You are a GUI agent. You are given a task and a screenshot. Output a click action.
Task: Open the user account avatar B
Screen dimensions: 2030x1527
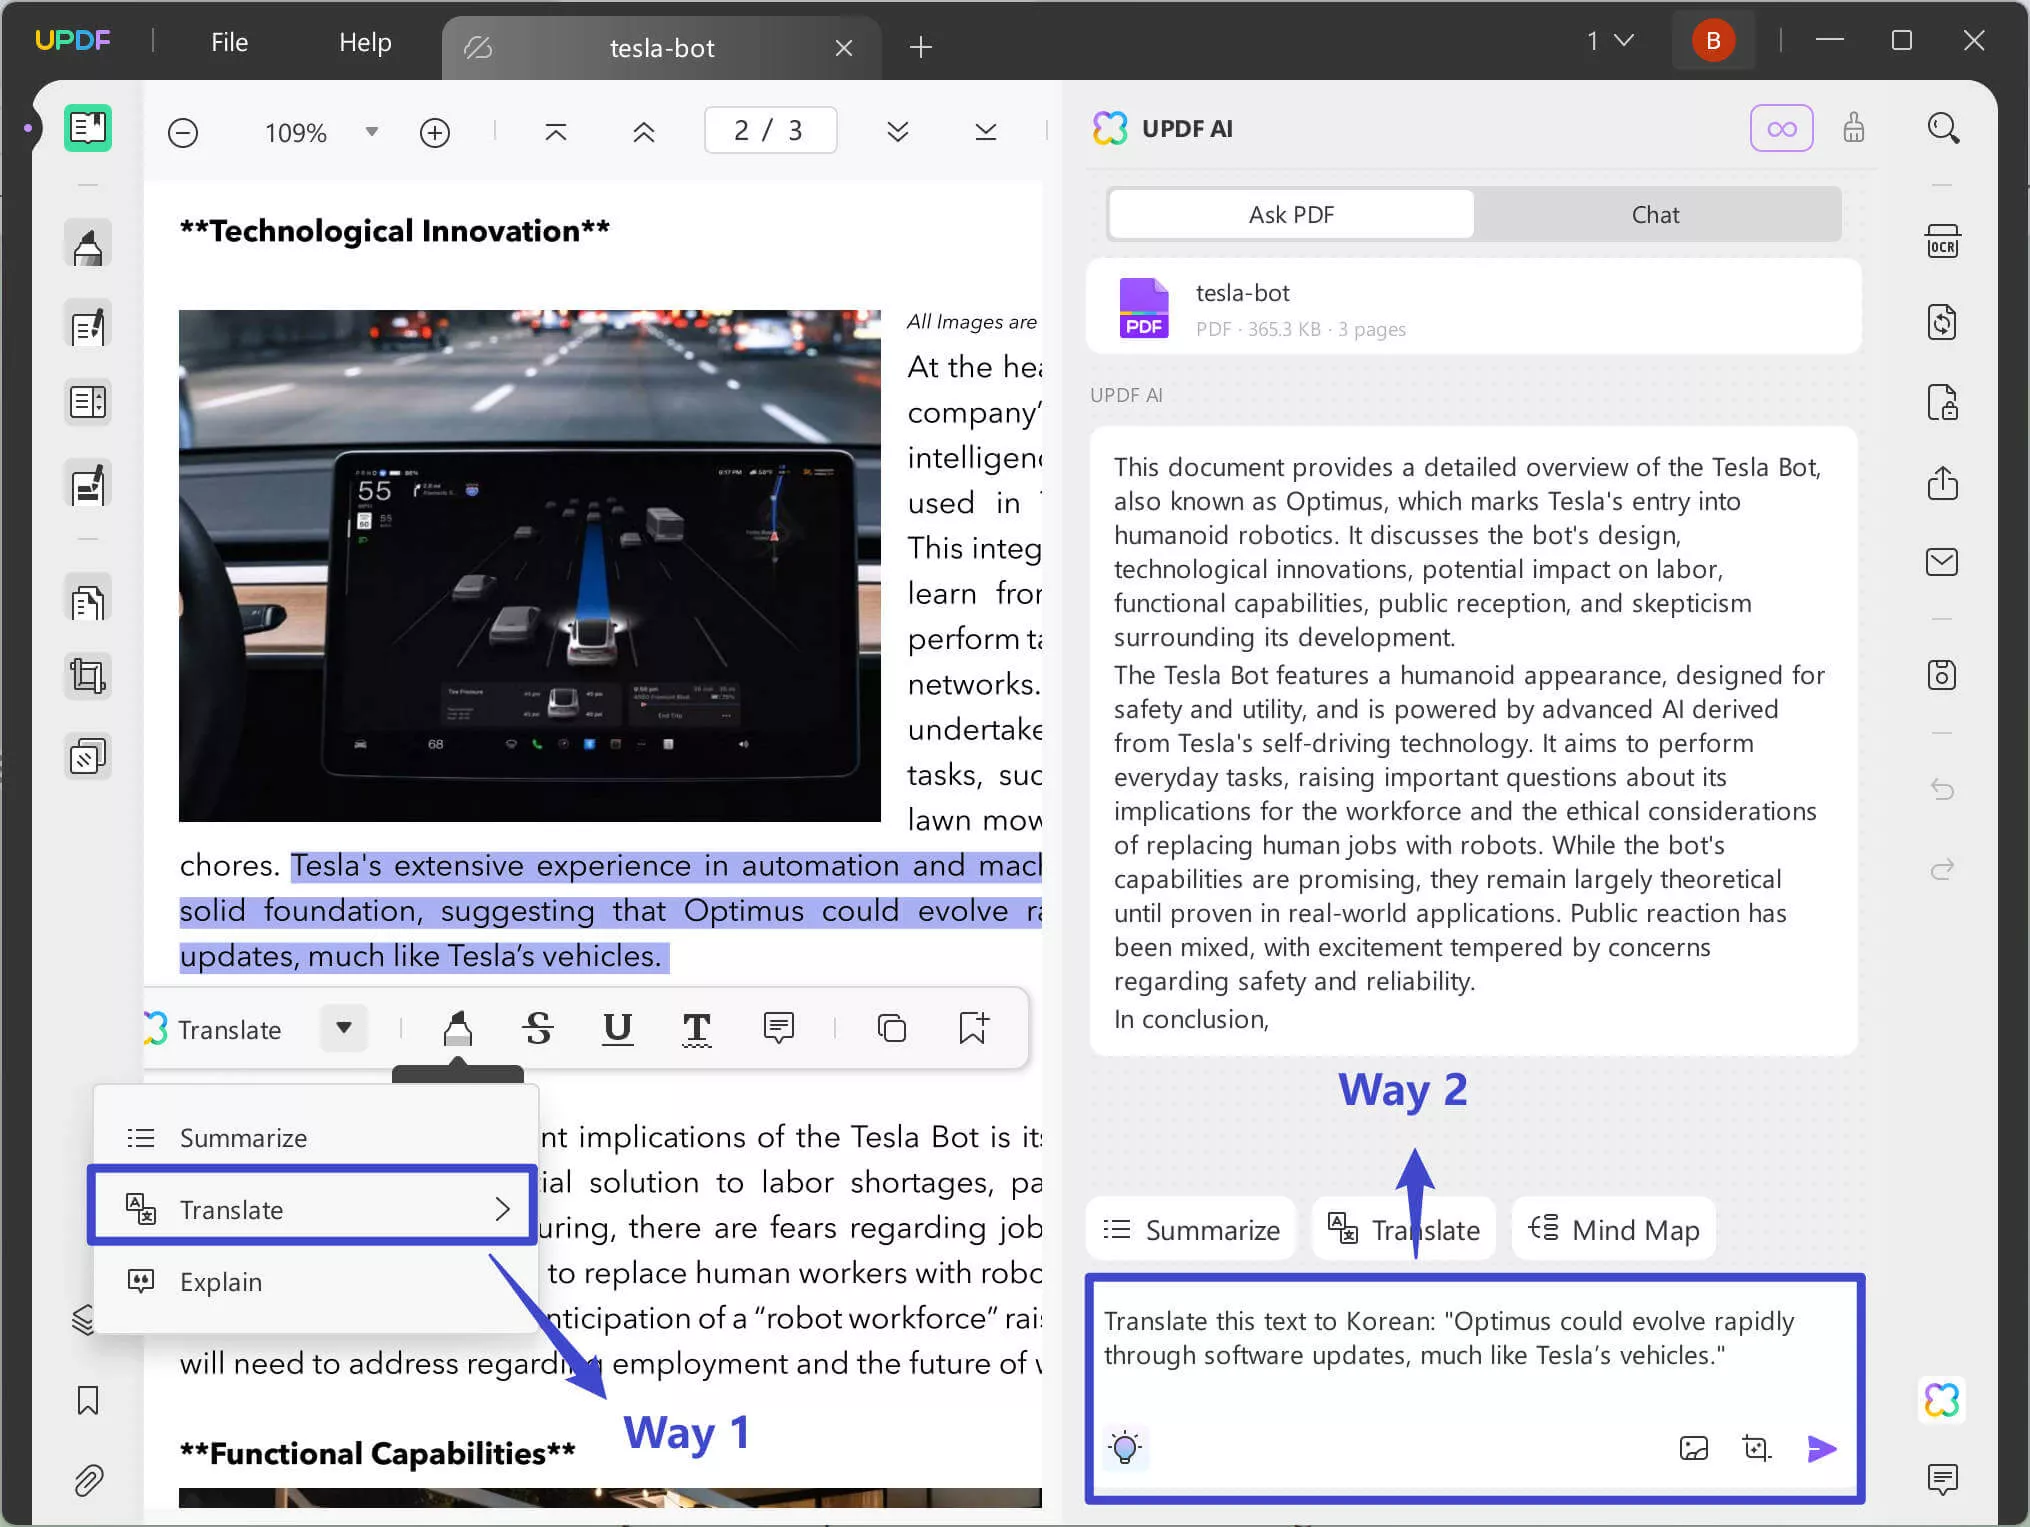click(1714, 41)
